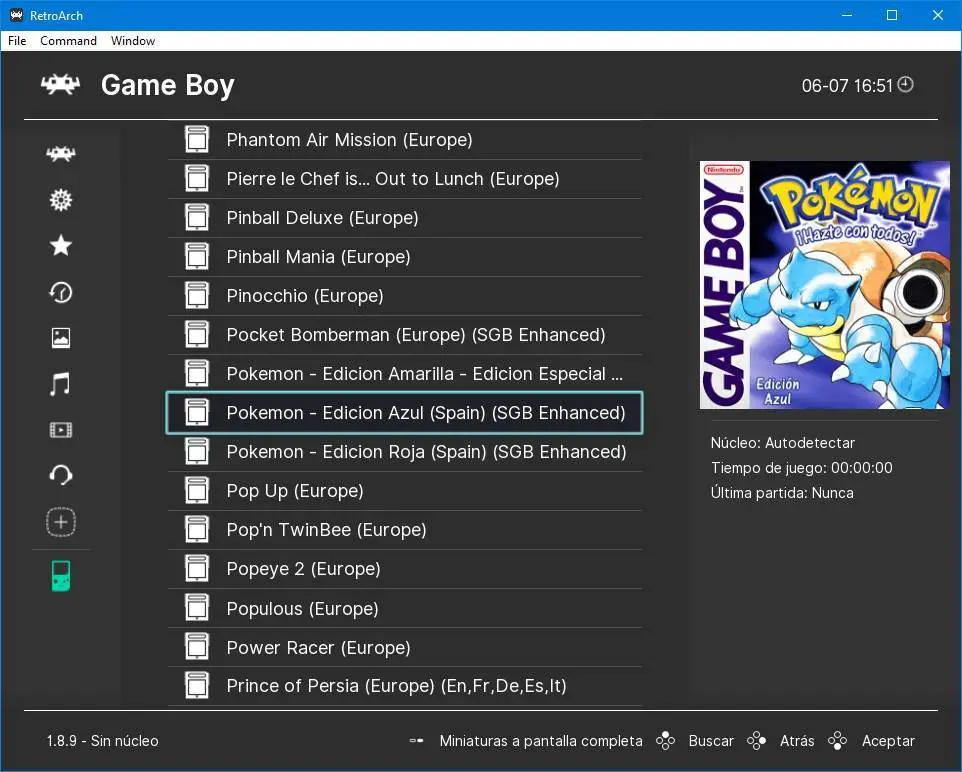Click the select-button icon before Miniaturas

coord(417,741)
